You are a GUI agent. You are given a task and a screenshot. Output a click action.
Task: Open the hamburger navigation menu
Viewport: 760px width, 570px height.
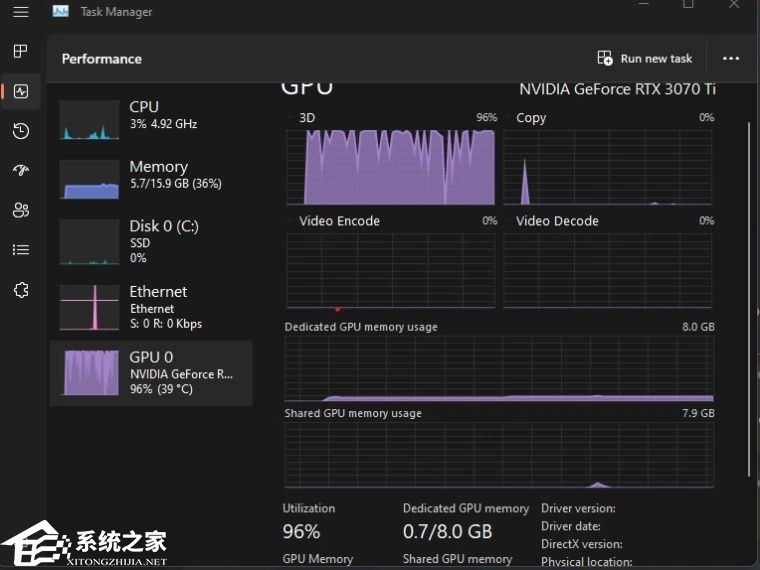click(x=20, y=12)
